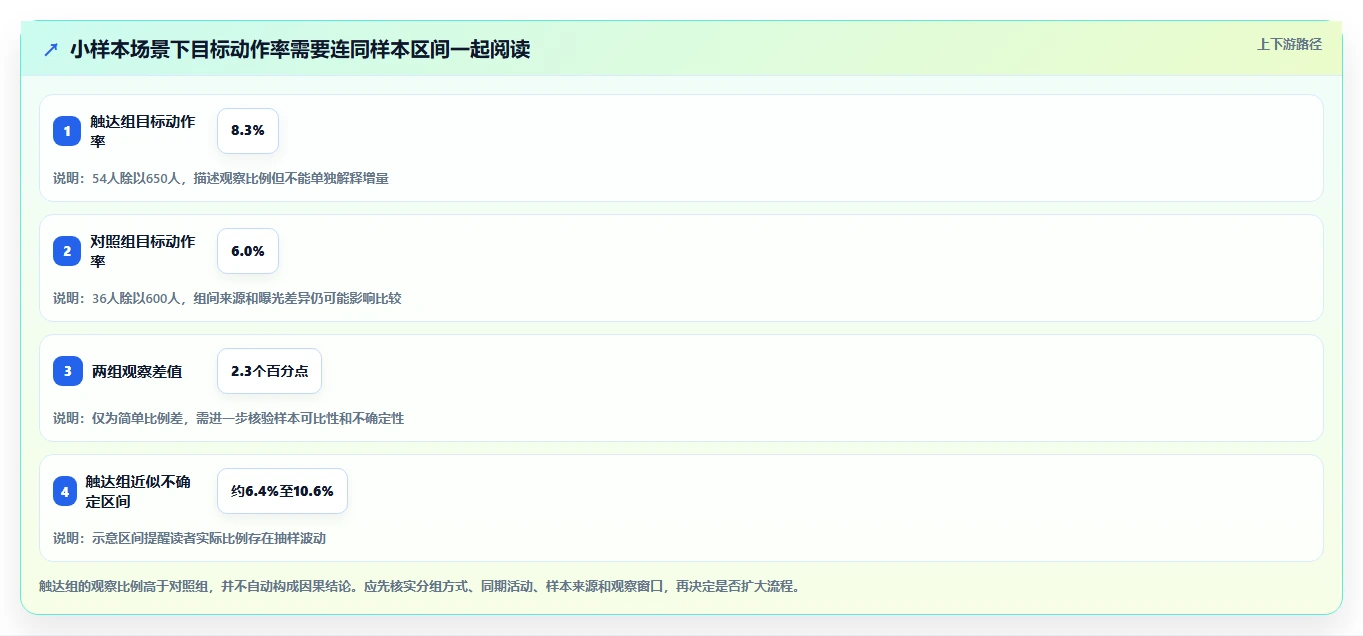
Task: Click the 触达组近似不确定区间 label
Action: click(x=138, y=491)
